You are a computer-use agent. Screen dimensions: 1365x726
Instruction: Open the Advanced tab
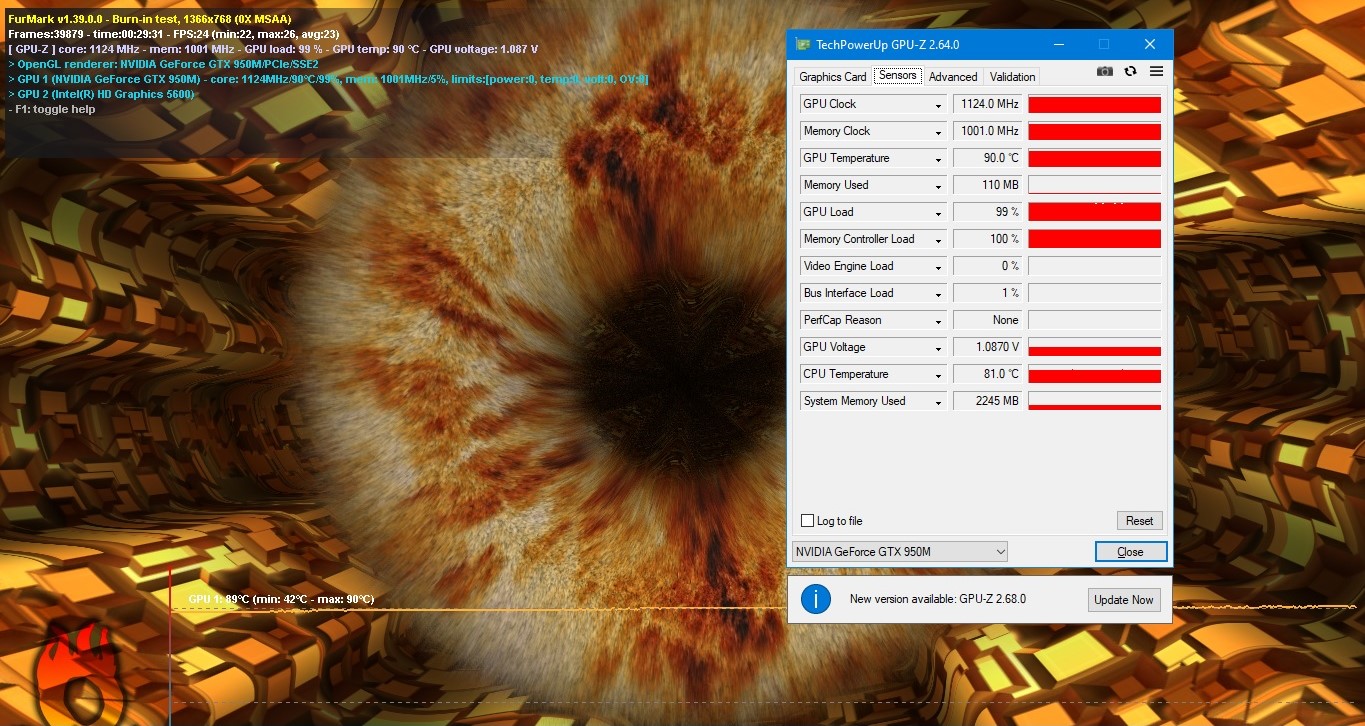pos(952,77)
